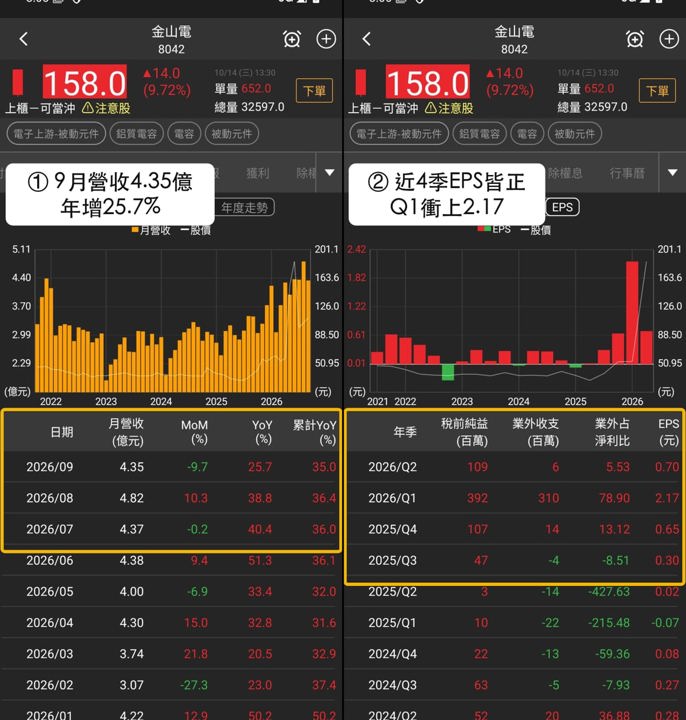
Task: Sort by 月營收 column header
Action: [x=127, y=432]
